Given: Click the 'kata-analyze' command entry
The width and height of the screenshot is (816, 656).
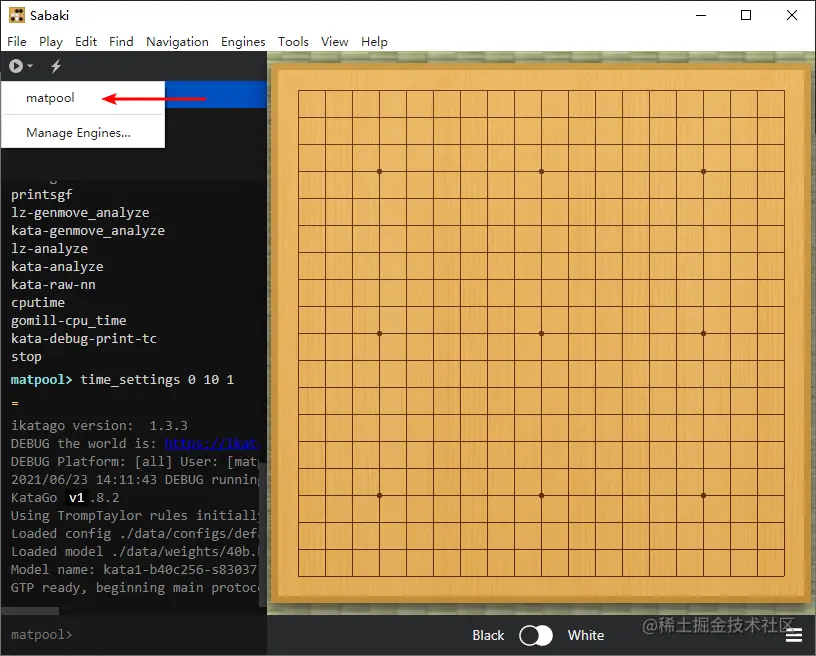Looking at the screenshot, I should coord(57,267).
